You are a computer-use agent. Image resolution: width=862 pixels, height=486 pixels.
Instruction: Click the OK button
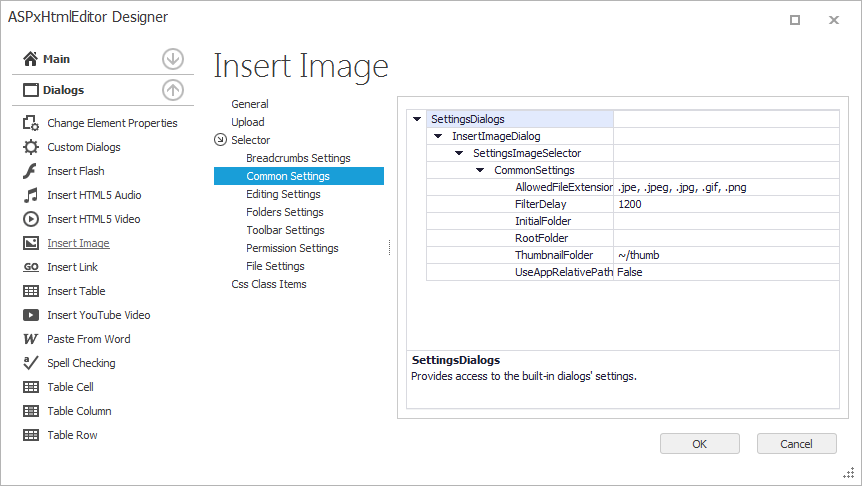pos(699,444)
